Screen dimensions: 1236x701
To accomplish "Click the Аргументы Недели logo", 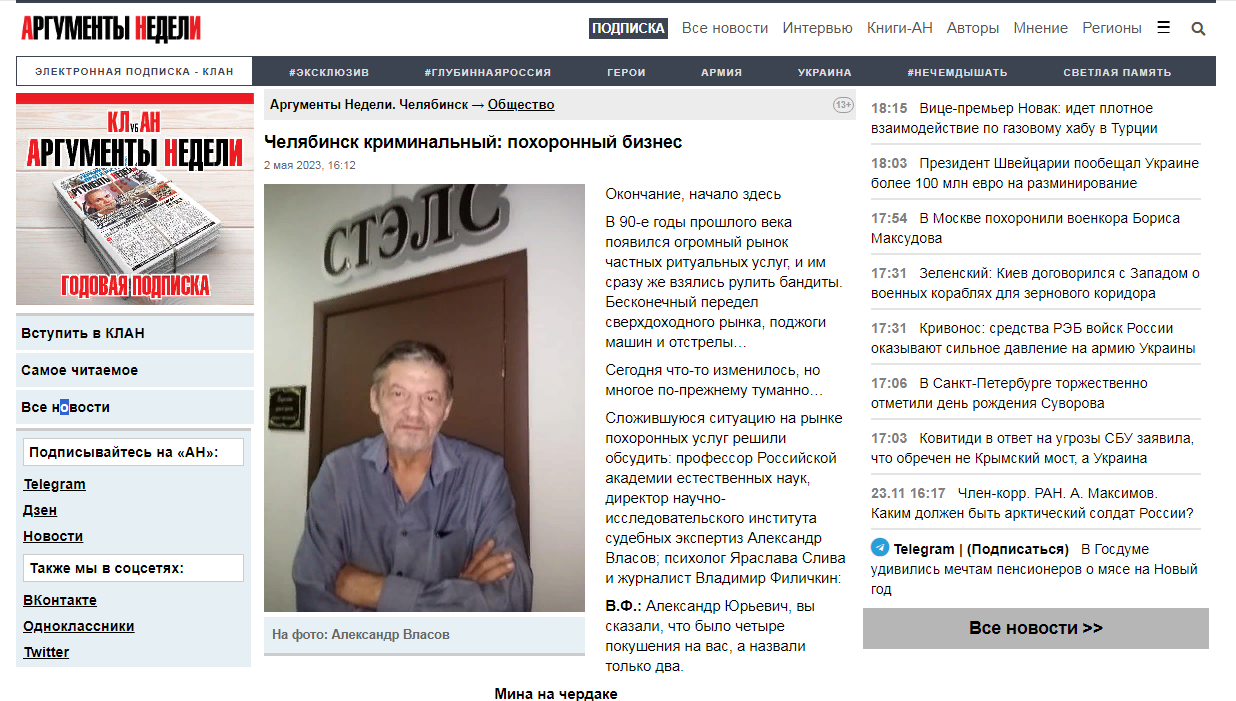I will point(111,29).
